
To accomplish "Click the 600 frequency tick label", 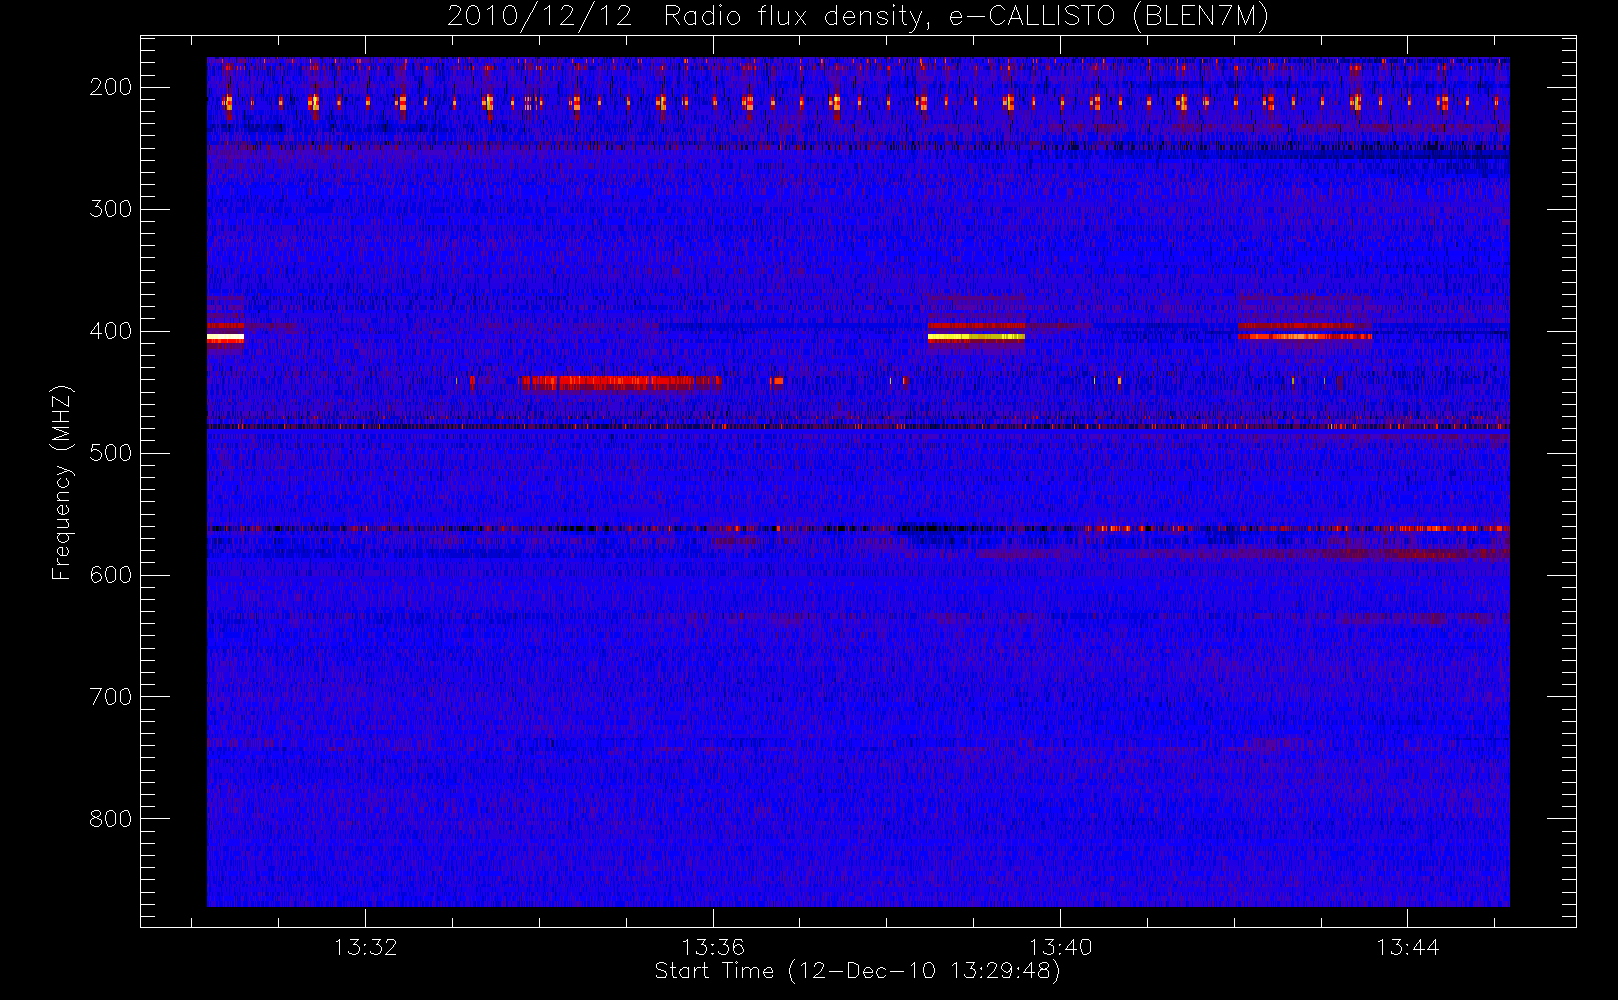I will (x=111, y=575).
